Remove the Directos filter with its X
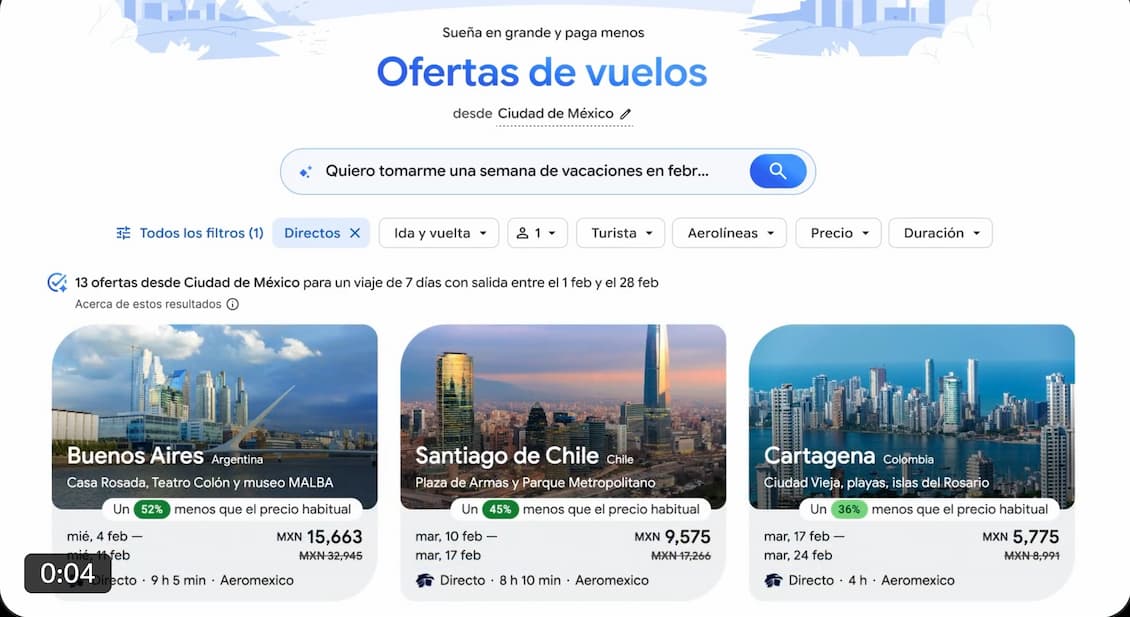Screen dimensions: 1130x617 pyautogui.click(x=355, y=233)
